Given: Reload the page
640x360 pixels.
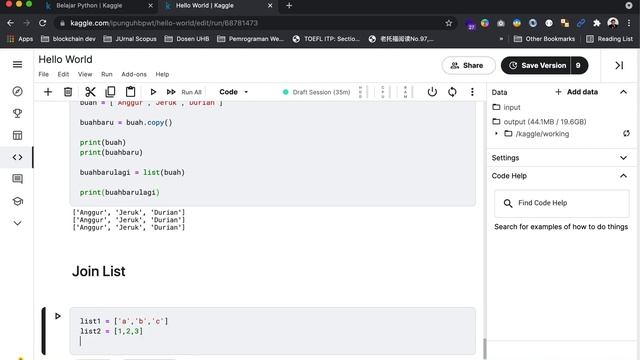Looking at the screenshot, I should coord(42,23).
